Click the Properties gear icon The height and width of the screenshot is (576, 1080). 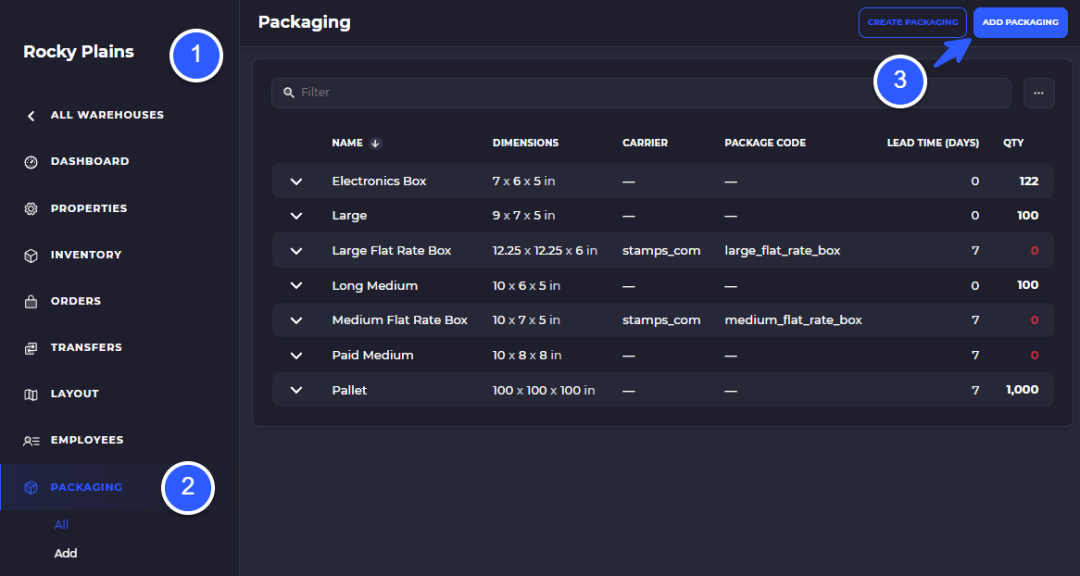[x=31, y=209]
